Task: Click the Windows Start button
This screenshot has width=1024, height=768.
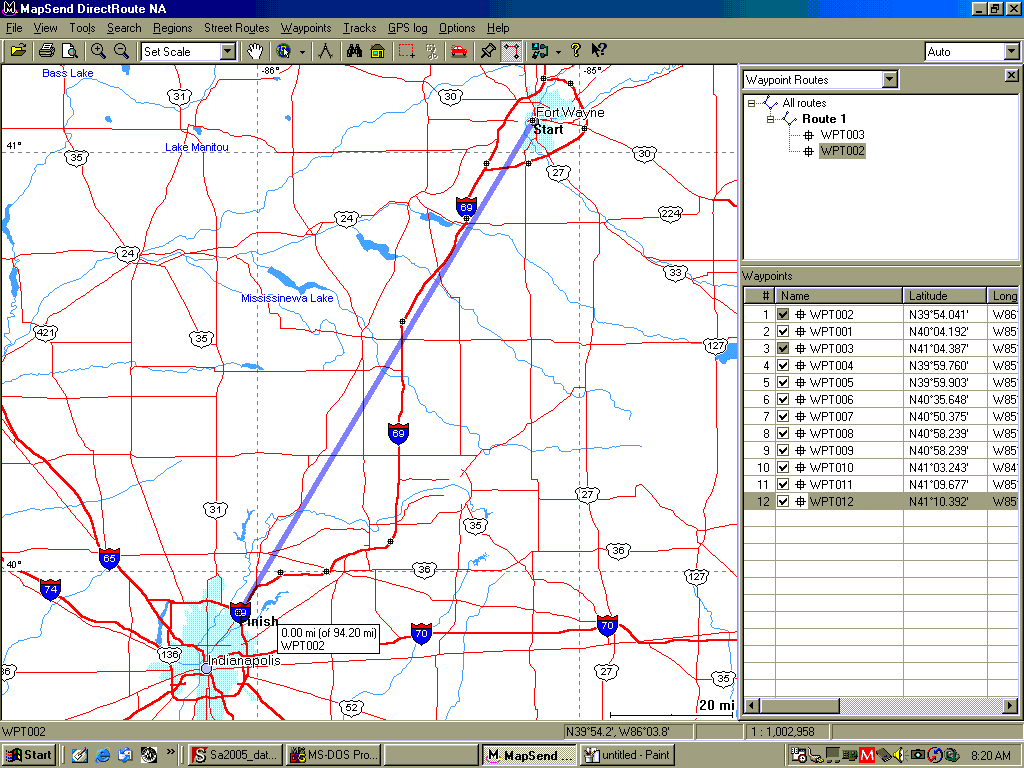Action: (x=29, y=755)
